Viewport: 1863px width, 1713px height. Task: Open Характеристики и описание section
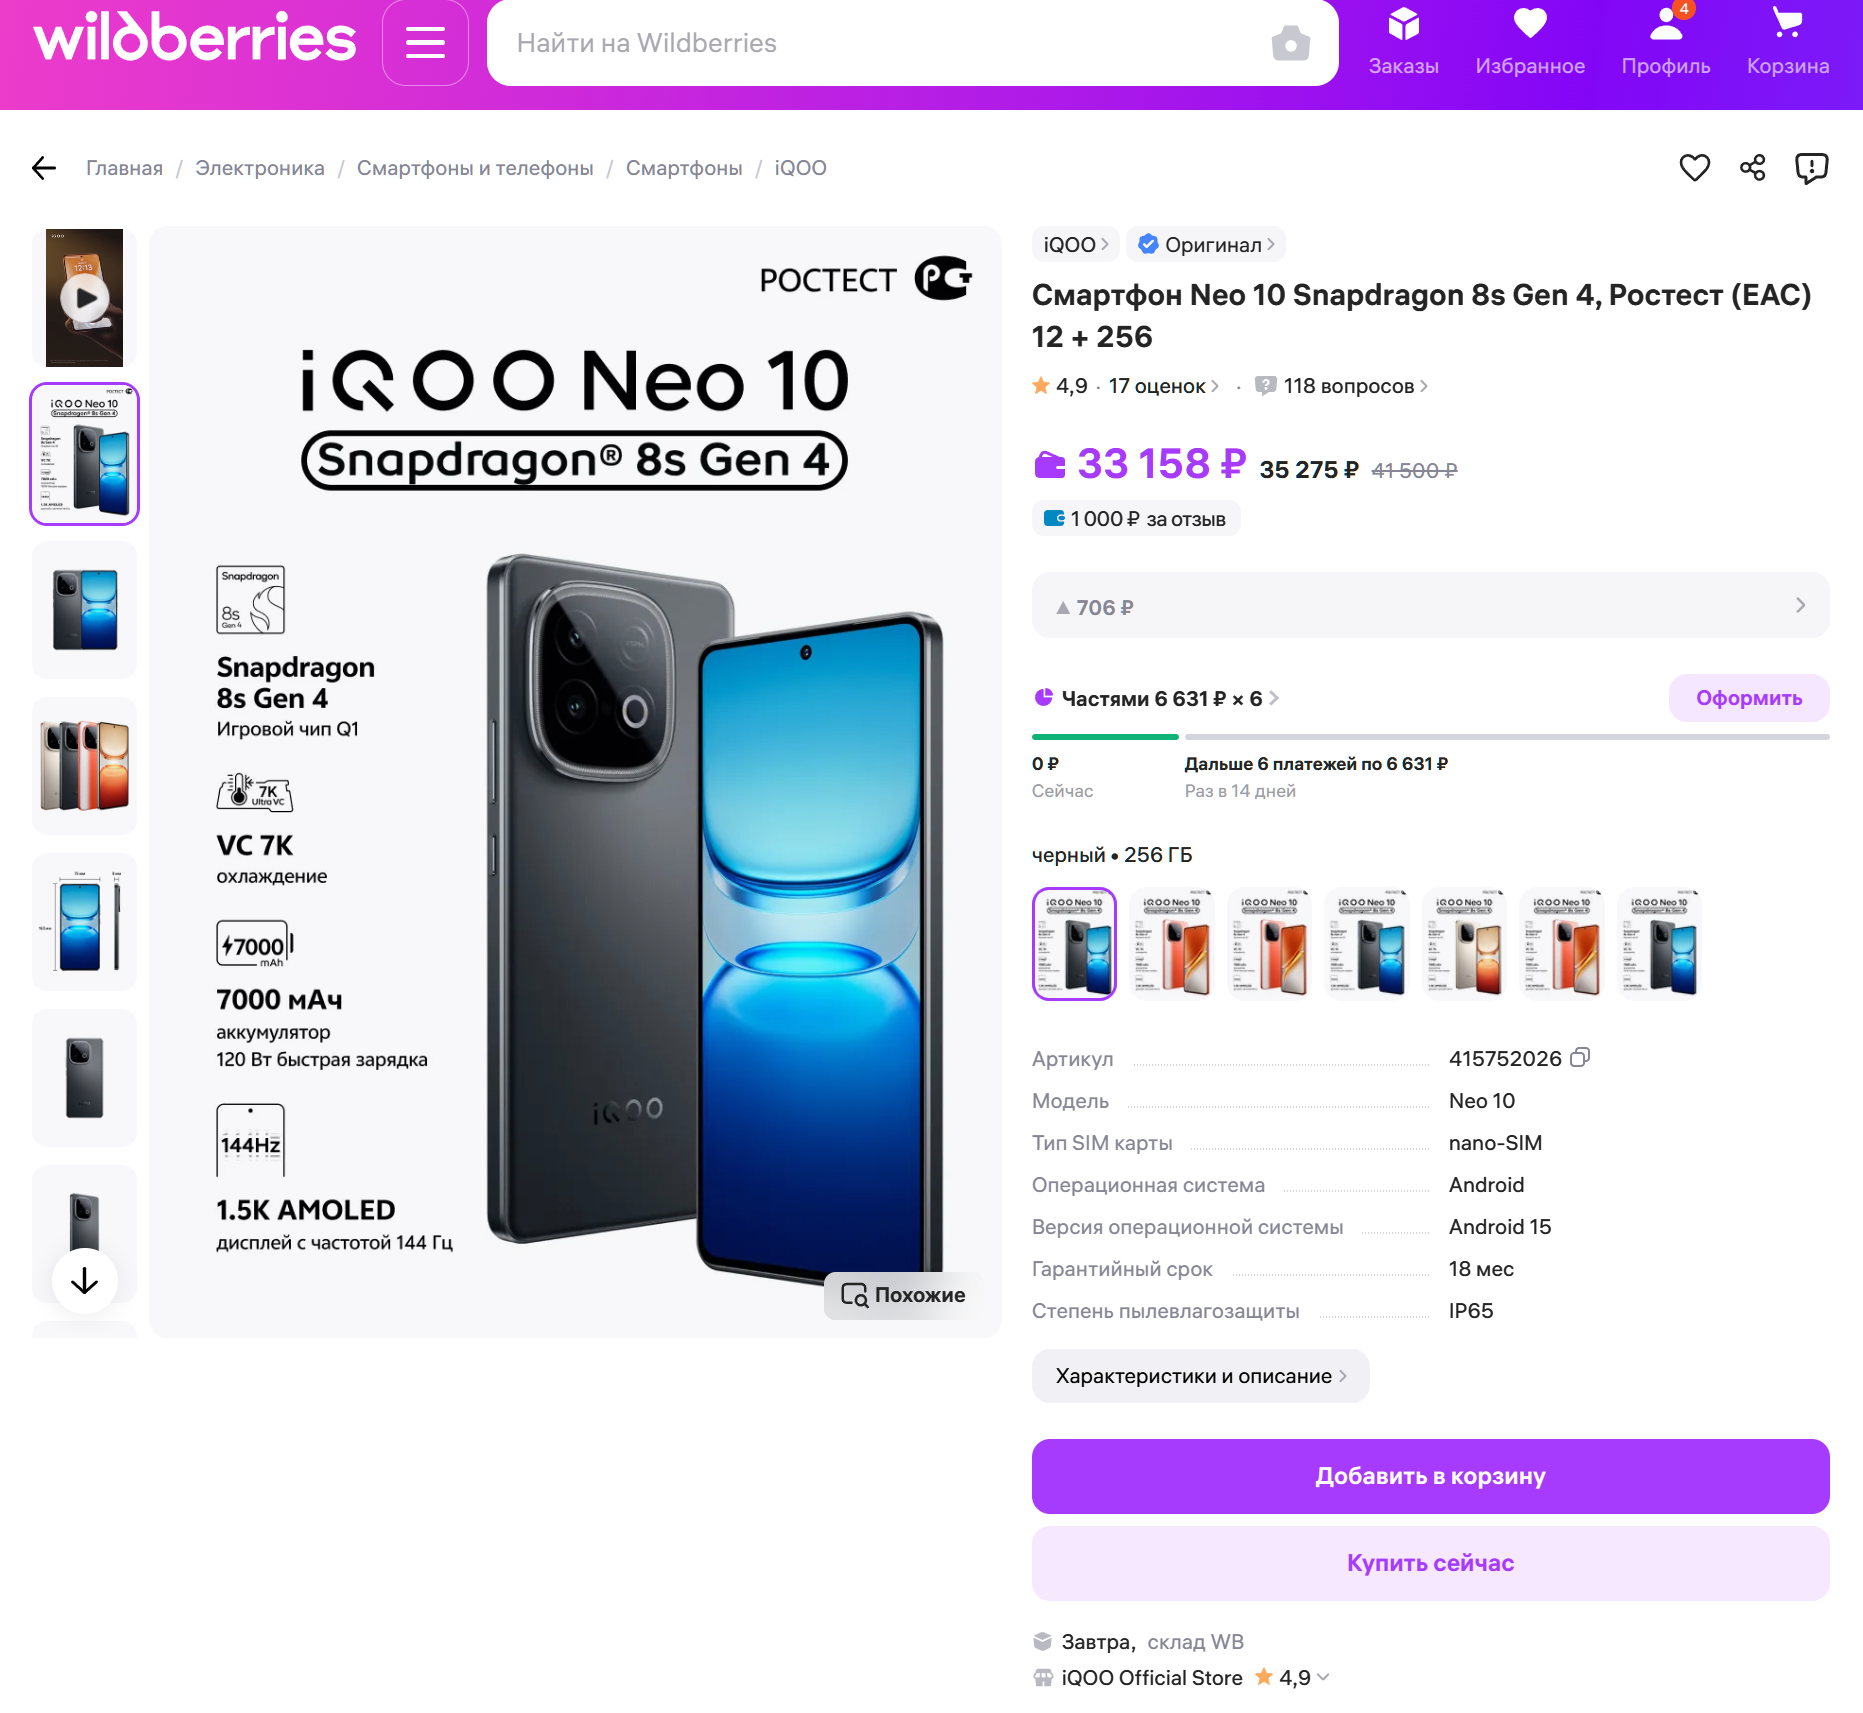pos(1200,1376)
